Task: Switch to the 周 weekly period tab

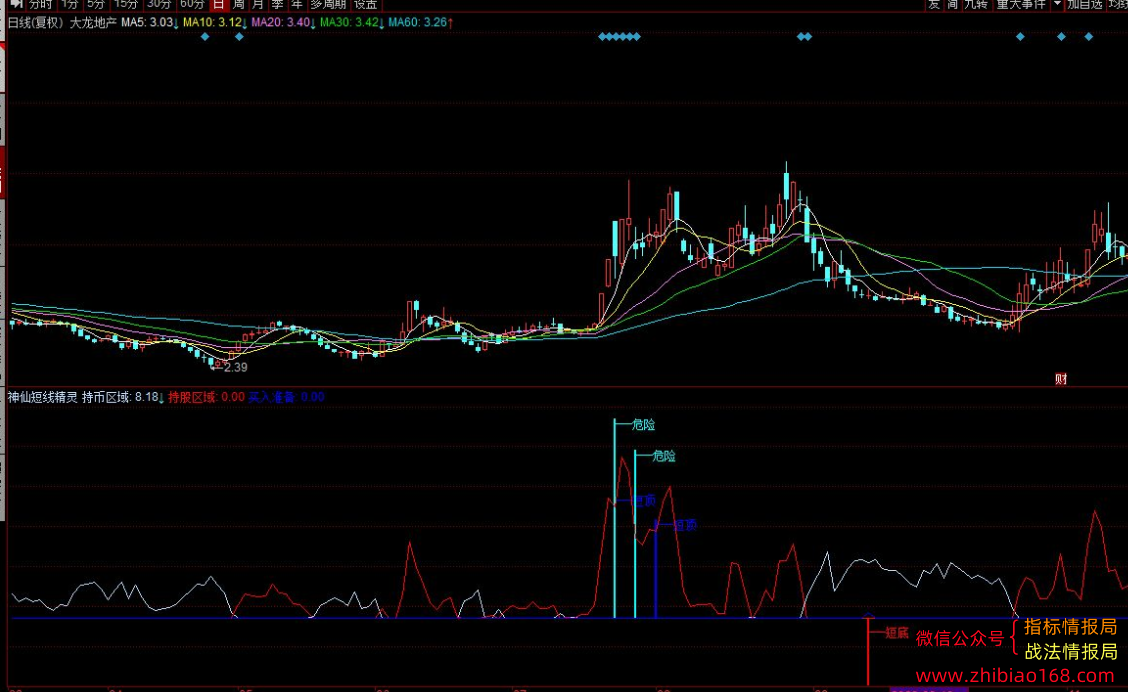Action: point(239,4)
